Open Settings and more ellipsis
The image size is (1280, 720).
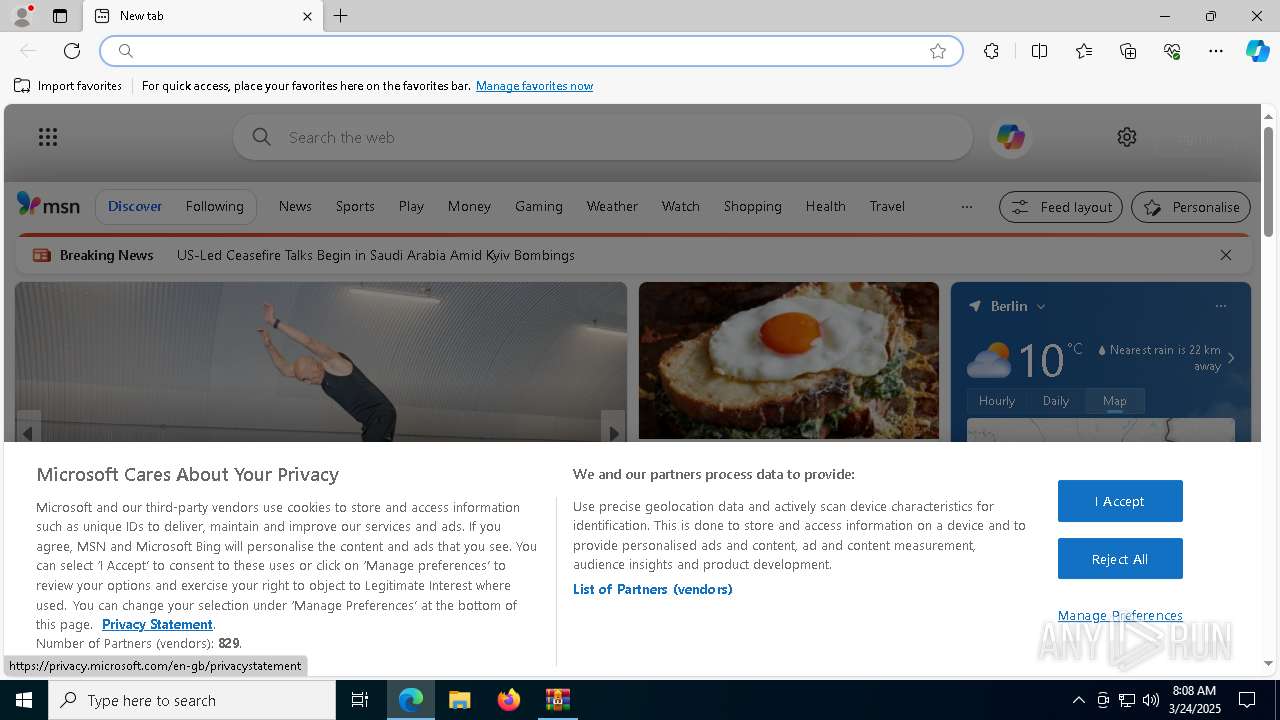click(x=1216, y=51)
